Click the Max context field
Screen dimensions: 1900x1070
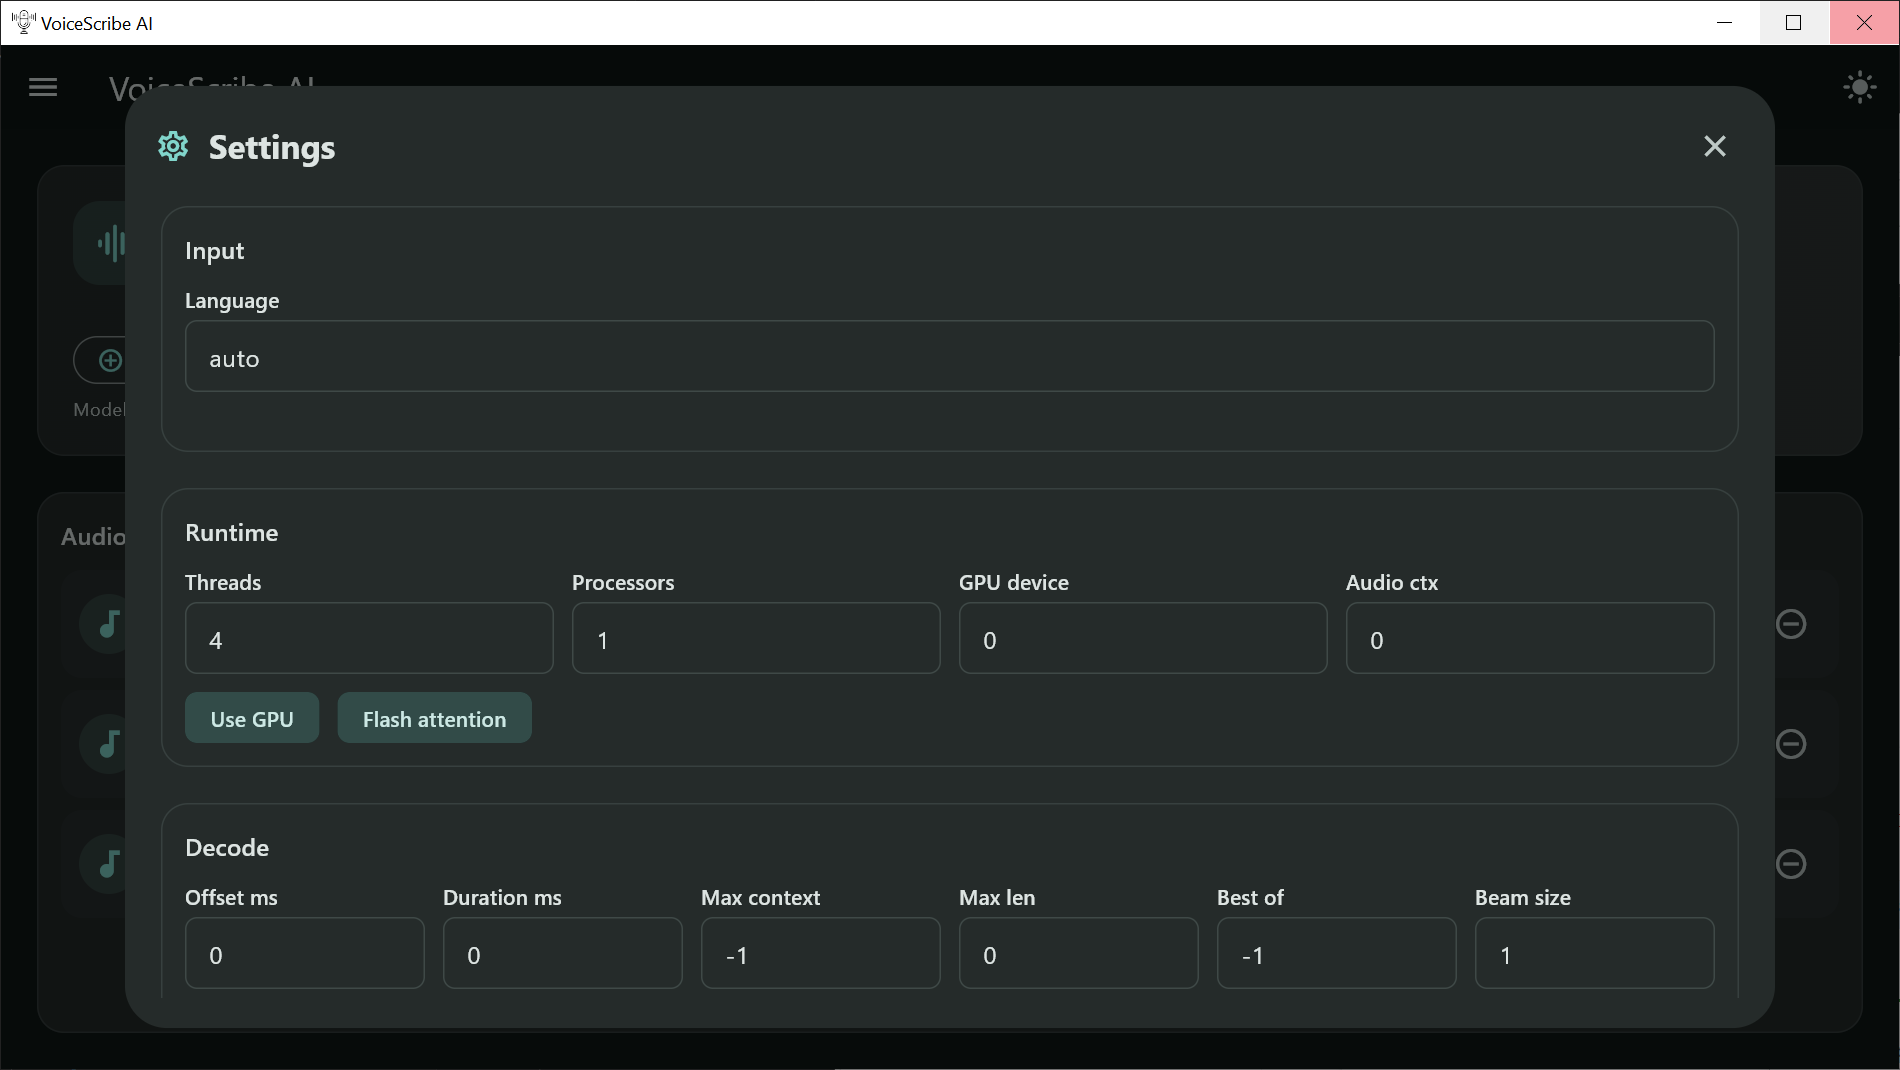point(820,953)
